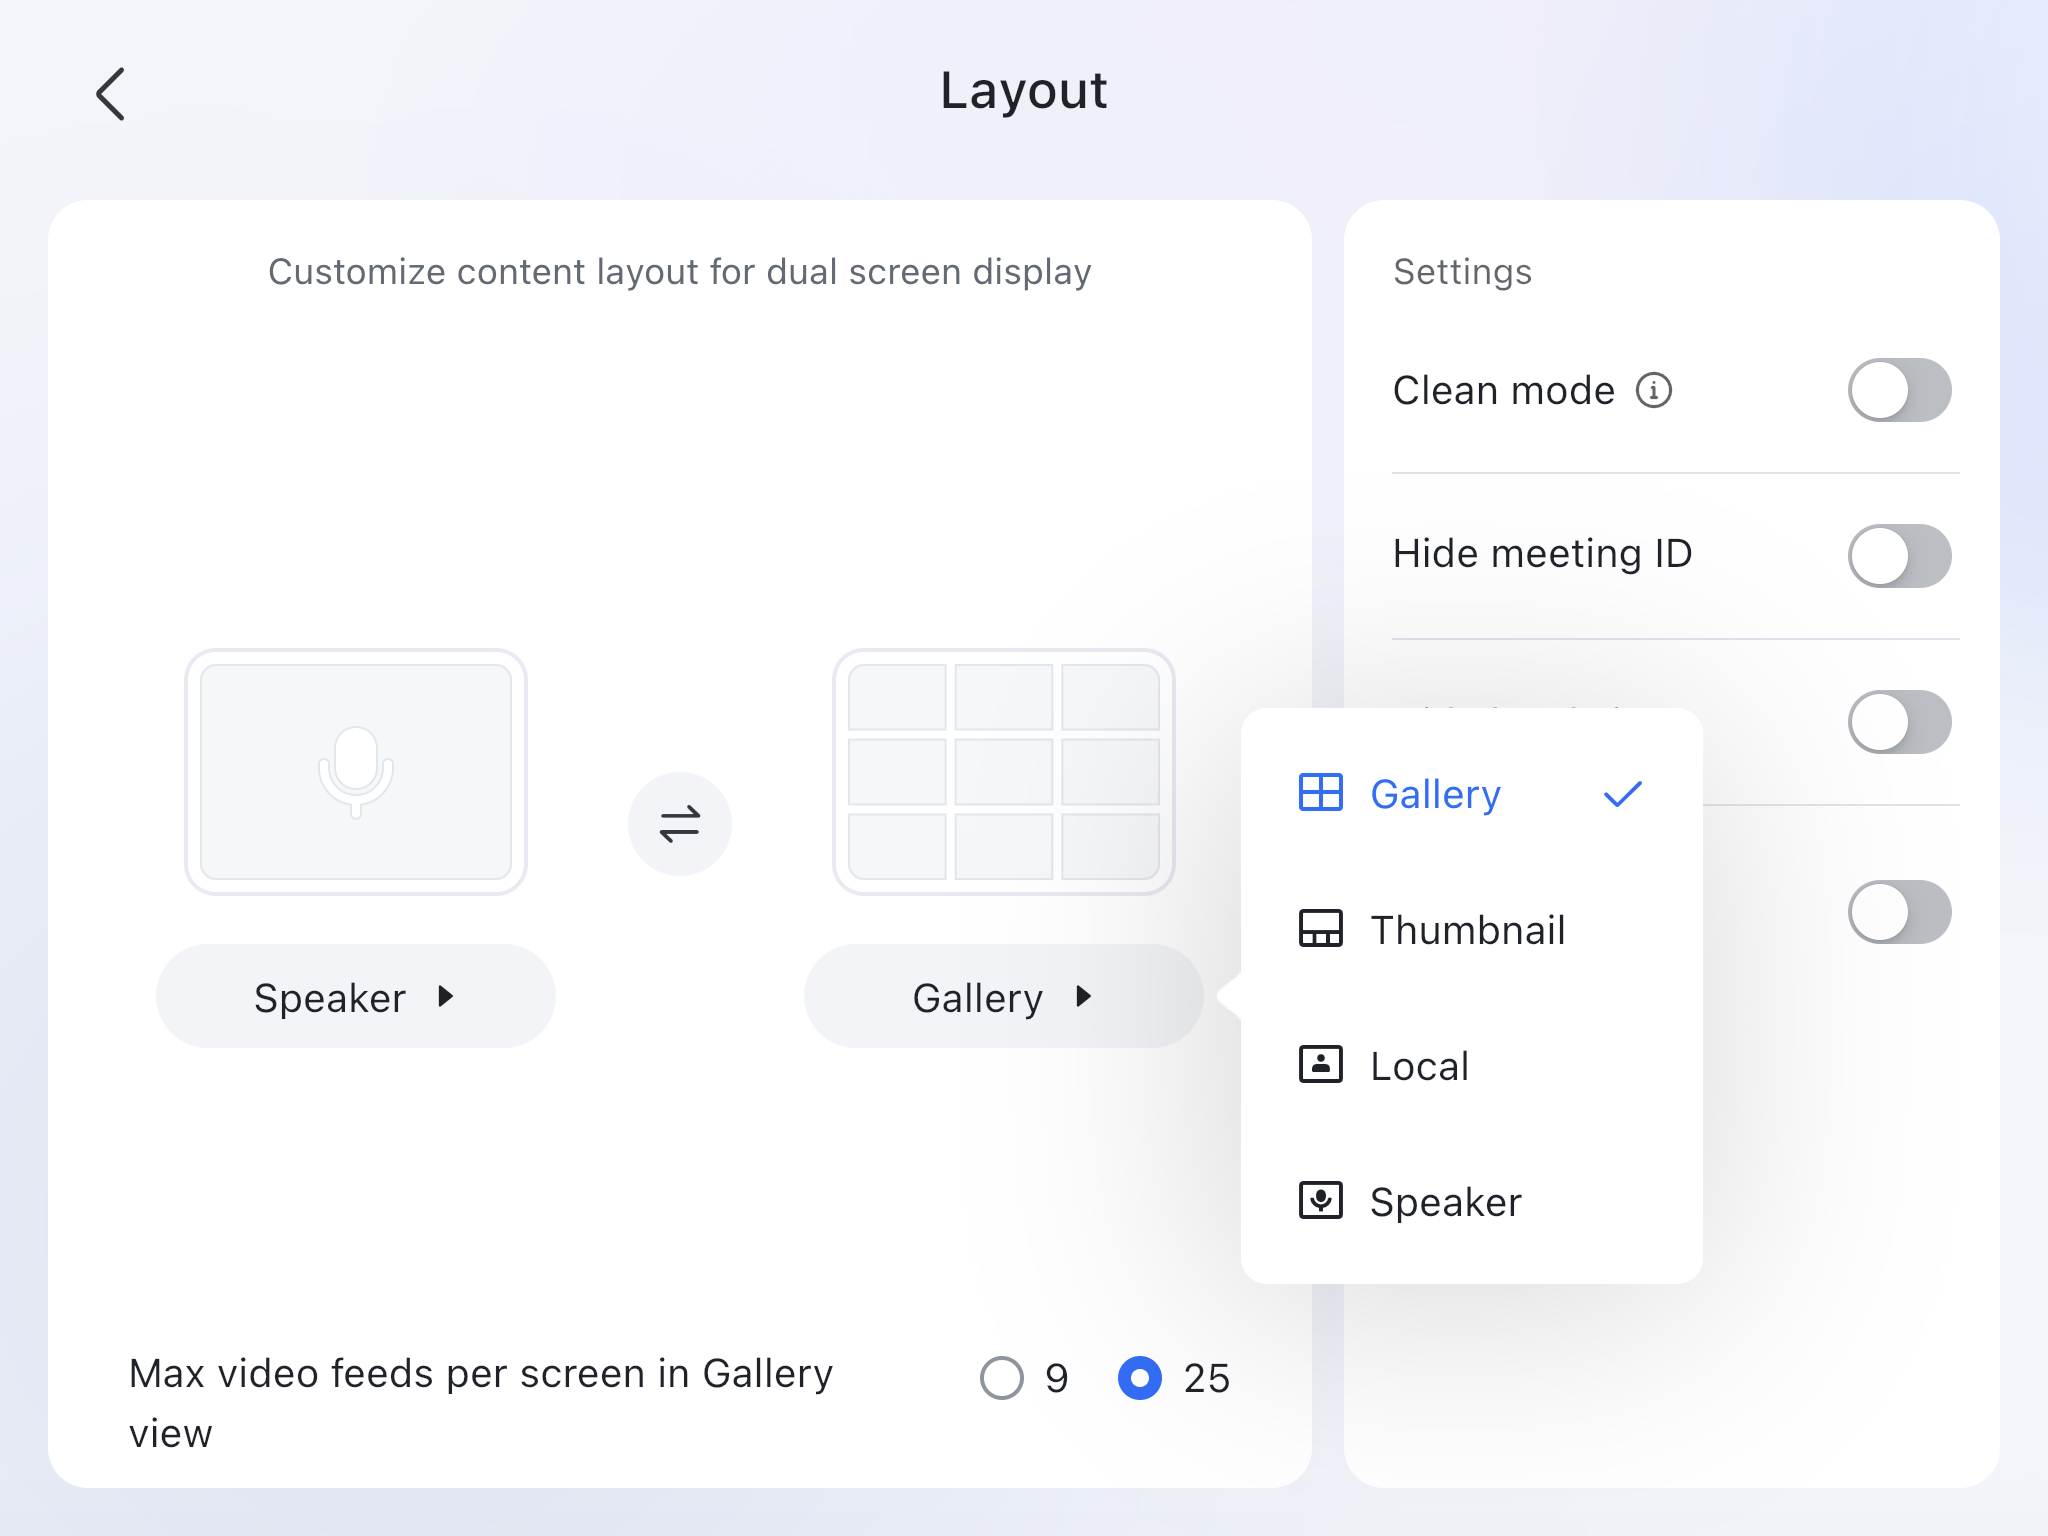Select 25 max video feeds per screen
Screen dimensions: 2048x1536
coord(1140,1377)
